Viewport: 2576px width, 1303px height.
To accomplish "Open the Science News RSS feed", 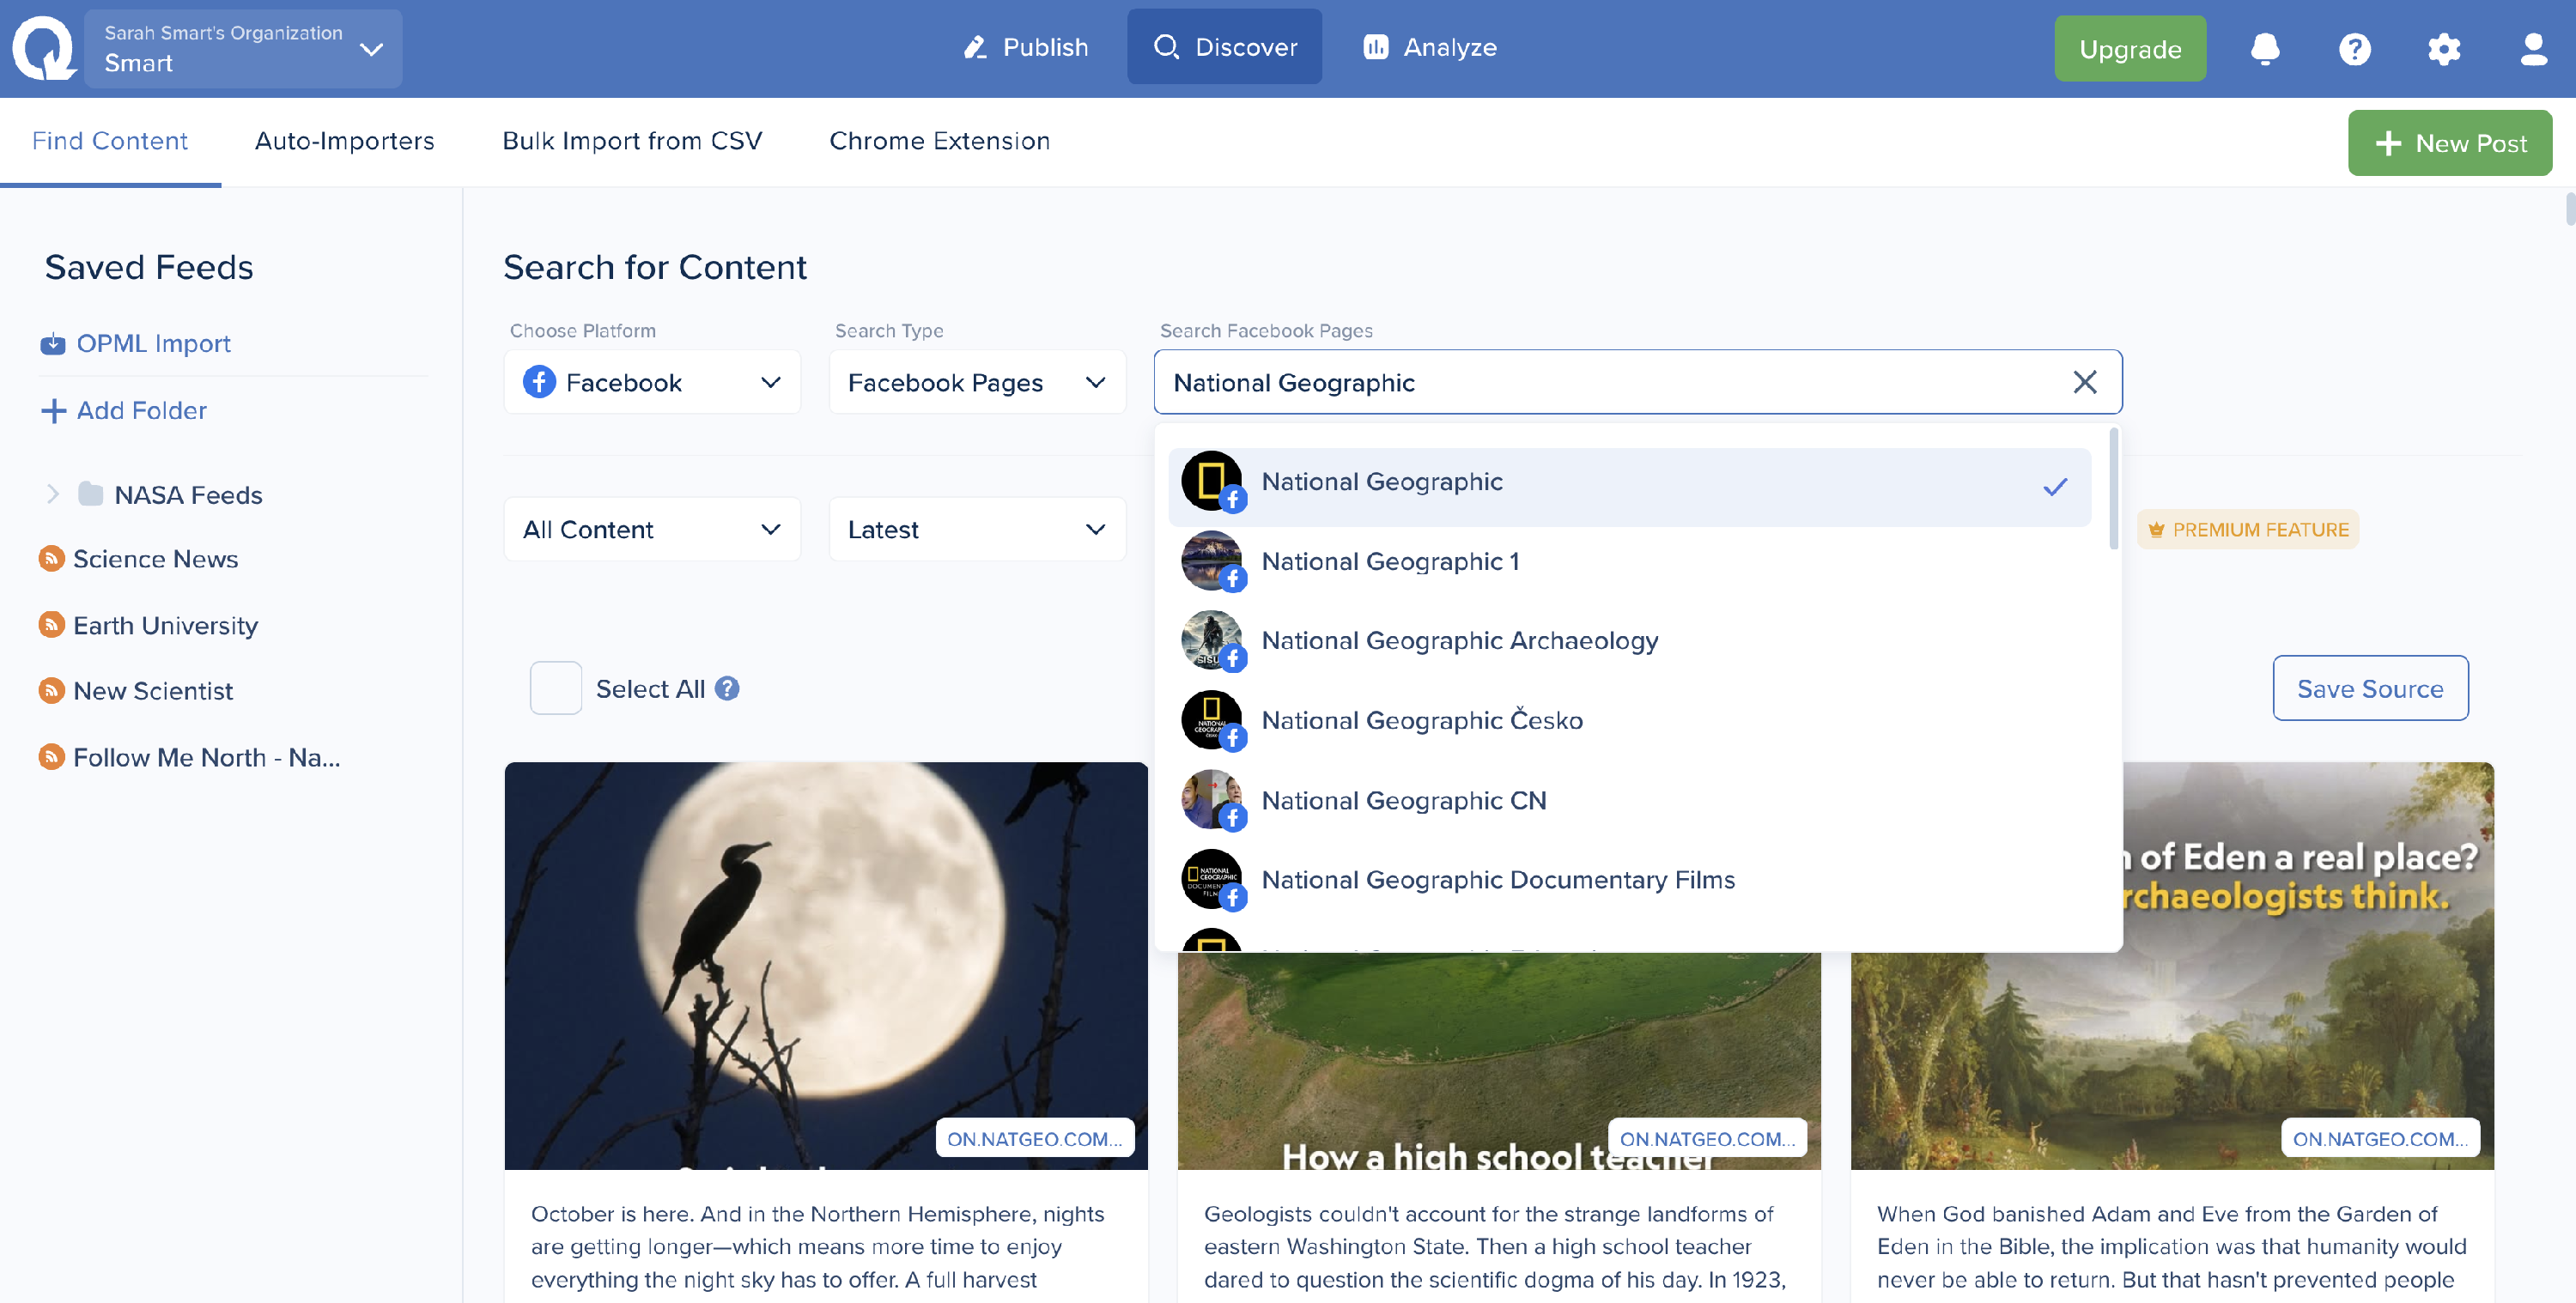I will pyautogui.click(x=155, y=559).
